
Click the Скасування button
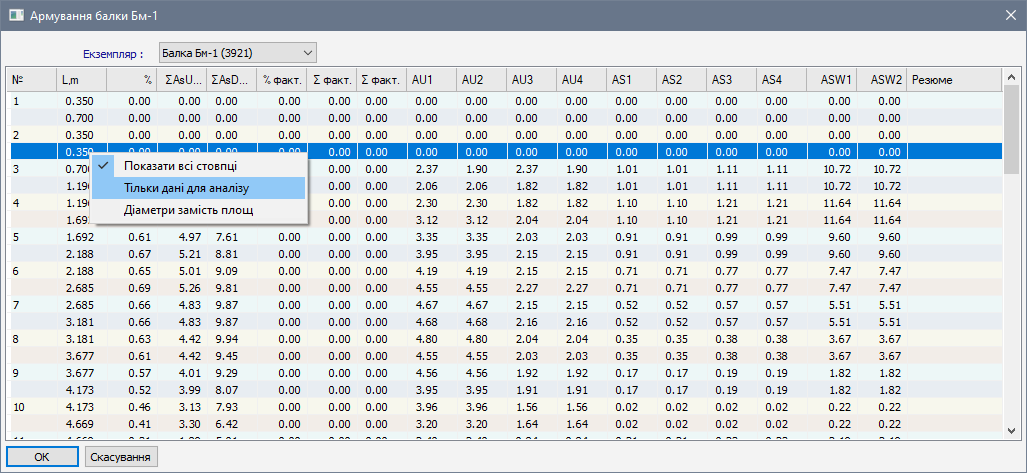click(x=122, y=457)
